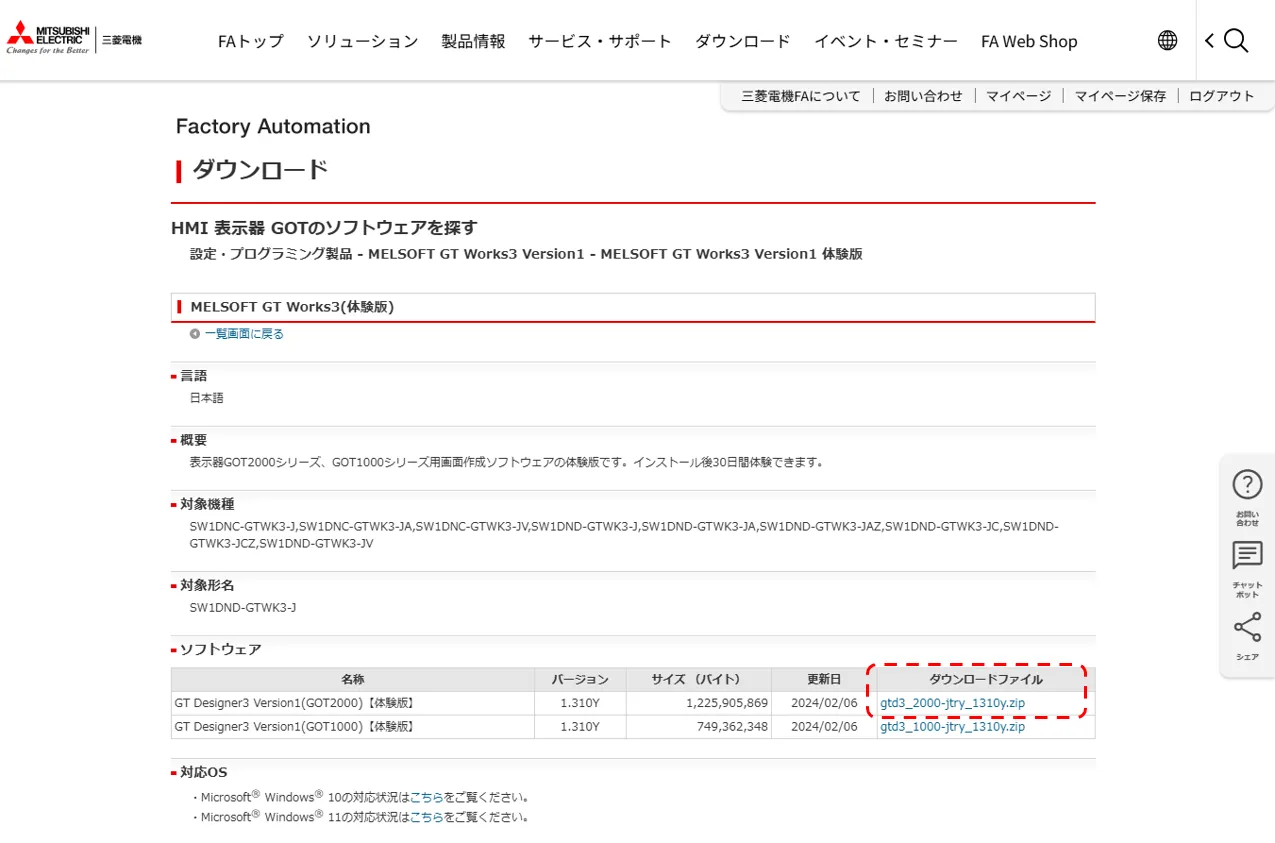
Task: Click the ログアウト logout link
Action: pos(1221,96)
